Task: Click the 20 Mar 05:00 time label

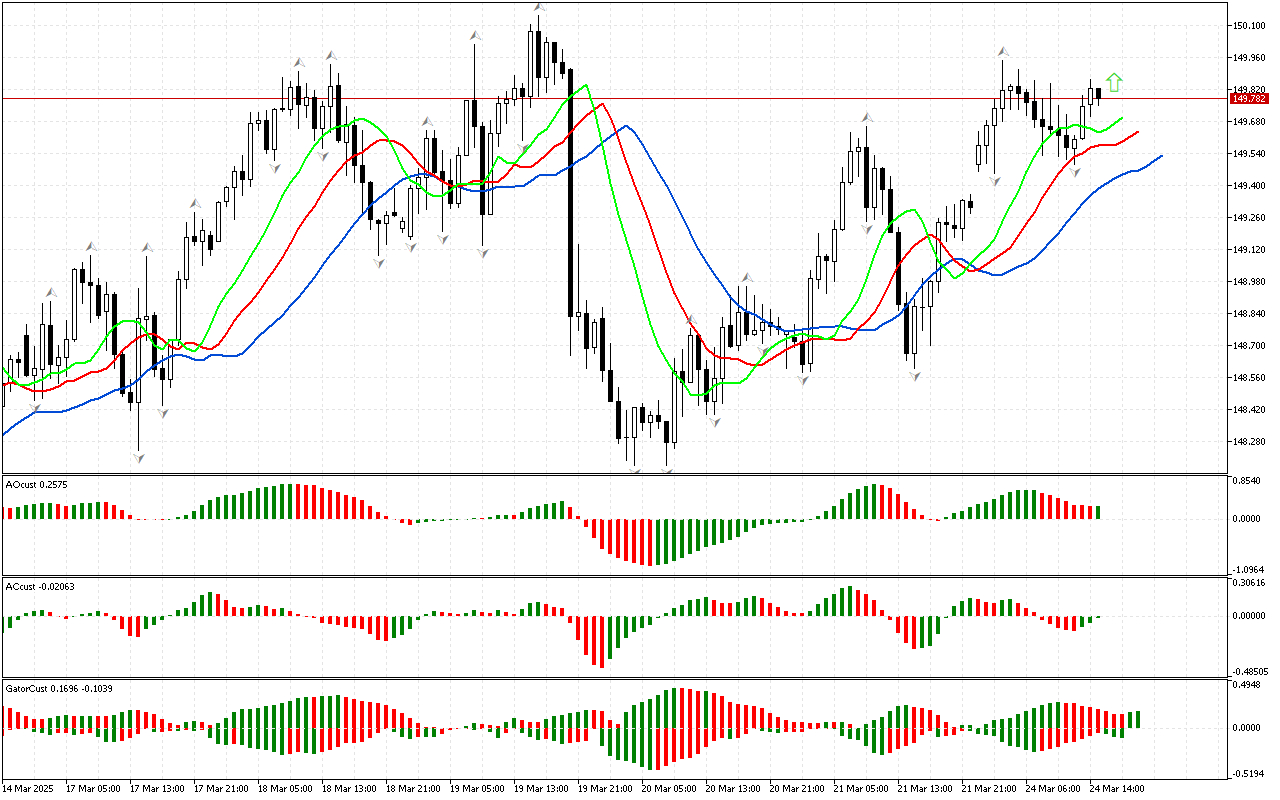Action: click(669, 788)
